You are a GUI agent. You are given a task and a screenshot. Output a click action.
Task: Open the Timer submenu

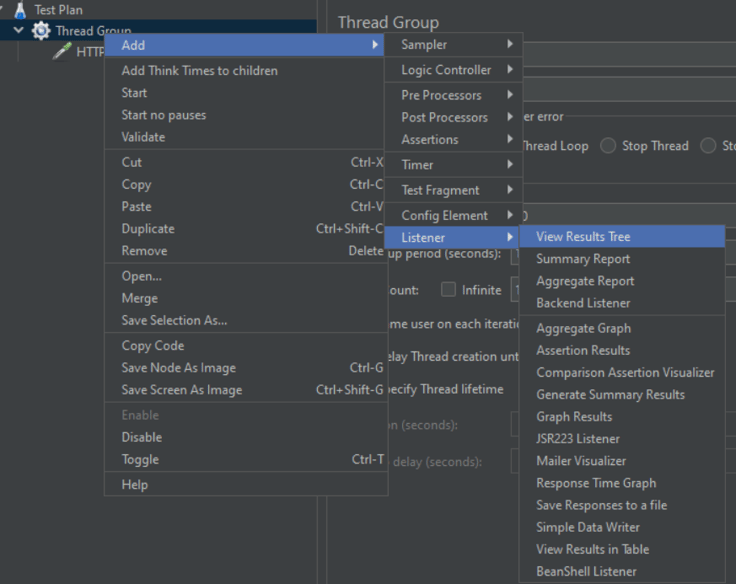tap(453, 165)
